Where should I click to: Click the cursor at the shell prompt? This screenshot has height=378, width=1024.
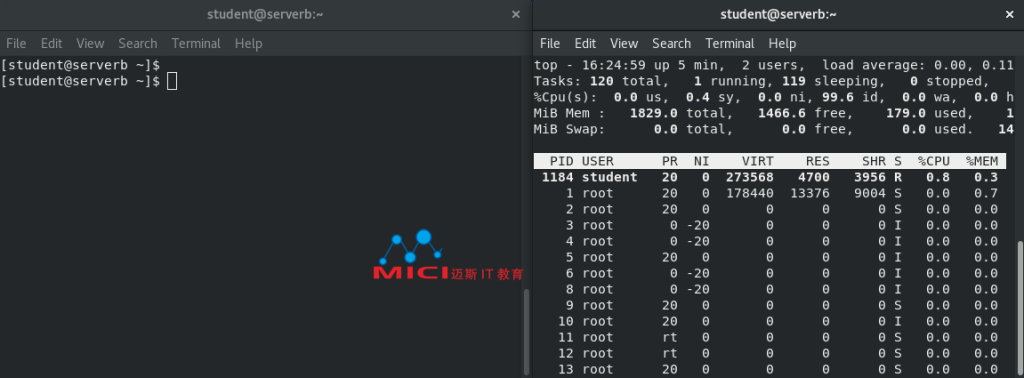[x=172, y=82]
